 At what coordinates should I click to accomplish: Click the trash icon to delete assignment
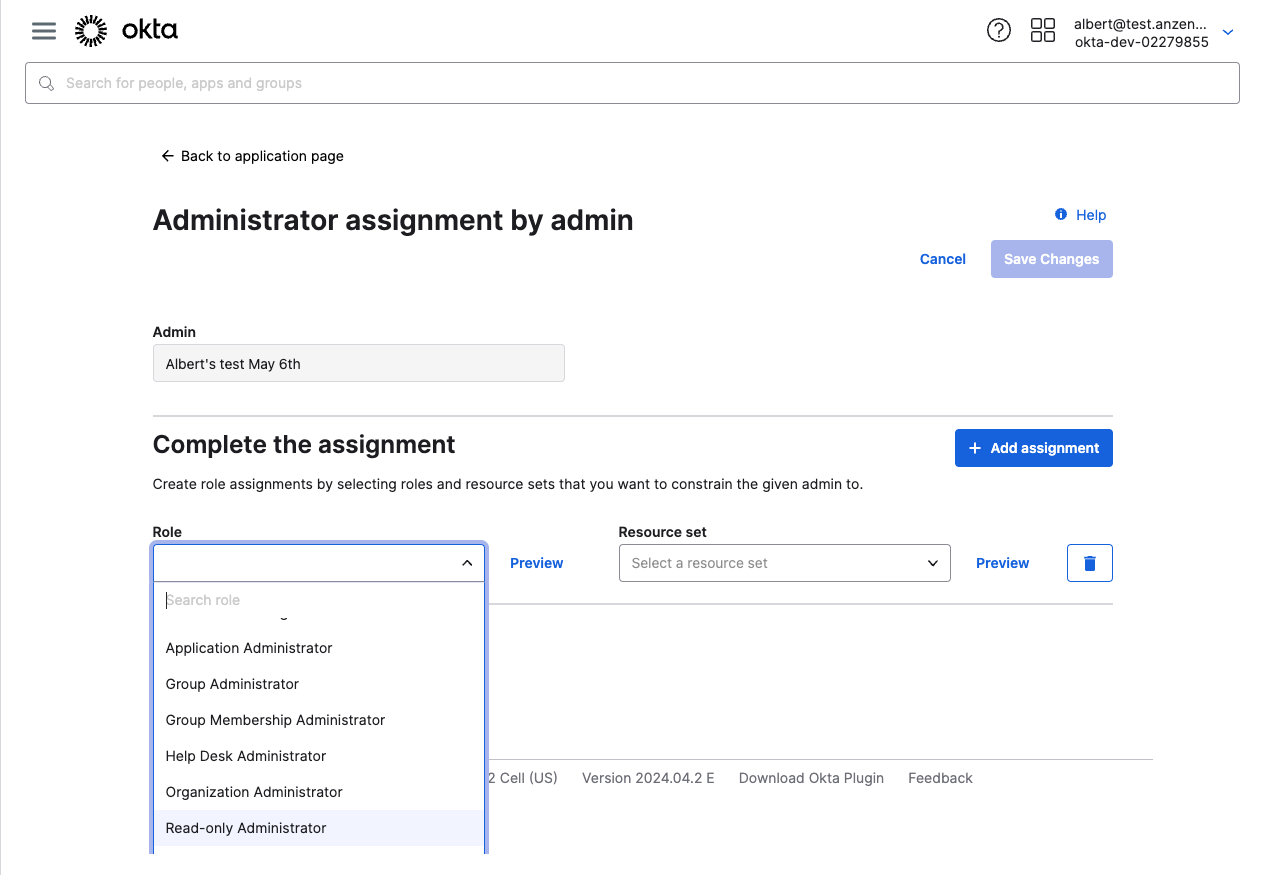[1089, 563]
